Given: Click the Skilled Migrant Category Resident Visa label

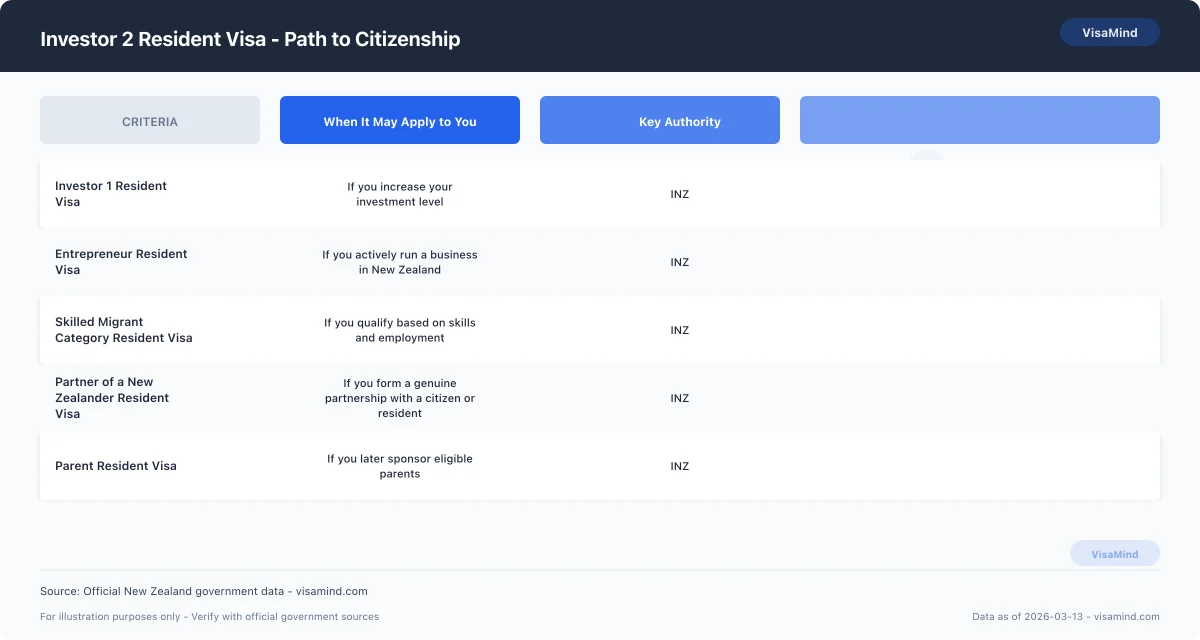Looking at the screenshot, I should (x=124, y=330).
